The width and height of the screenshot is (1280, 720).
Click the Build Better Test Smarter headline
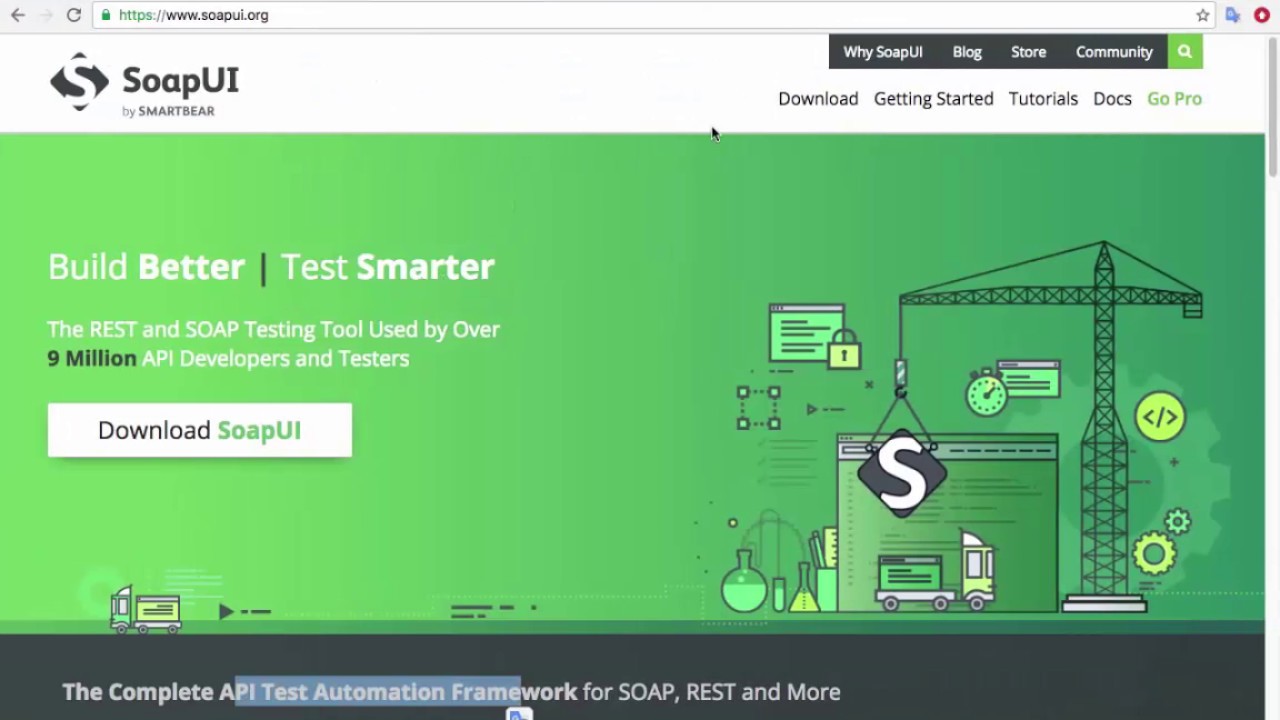point(271,267)
